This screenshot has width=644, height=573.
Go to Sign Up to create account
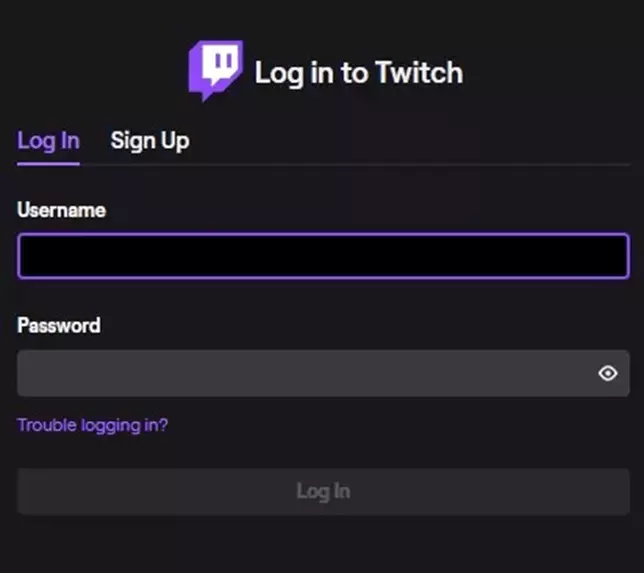pos(149,141)
